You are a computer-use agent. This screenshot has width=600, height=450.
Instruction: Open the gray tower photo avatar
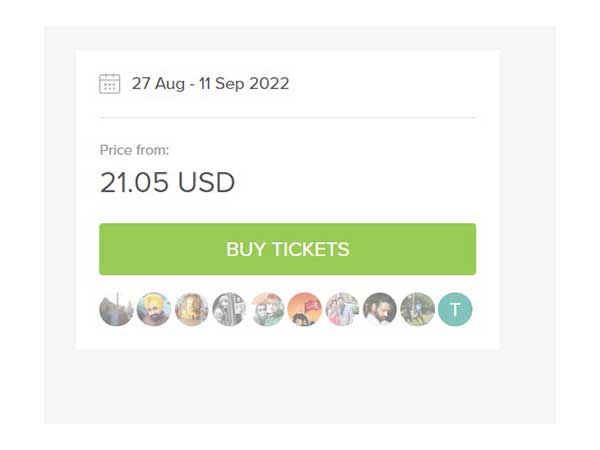click(x=116, y=309)
